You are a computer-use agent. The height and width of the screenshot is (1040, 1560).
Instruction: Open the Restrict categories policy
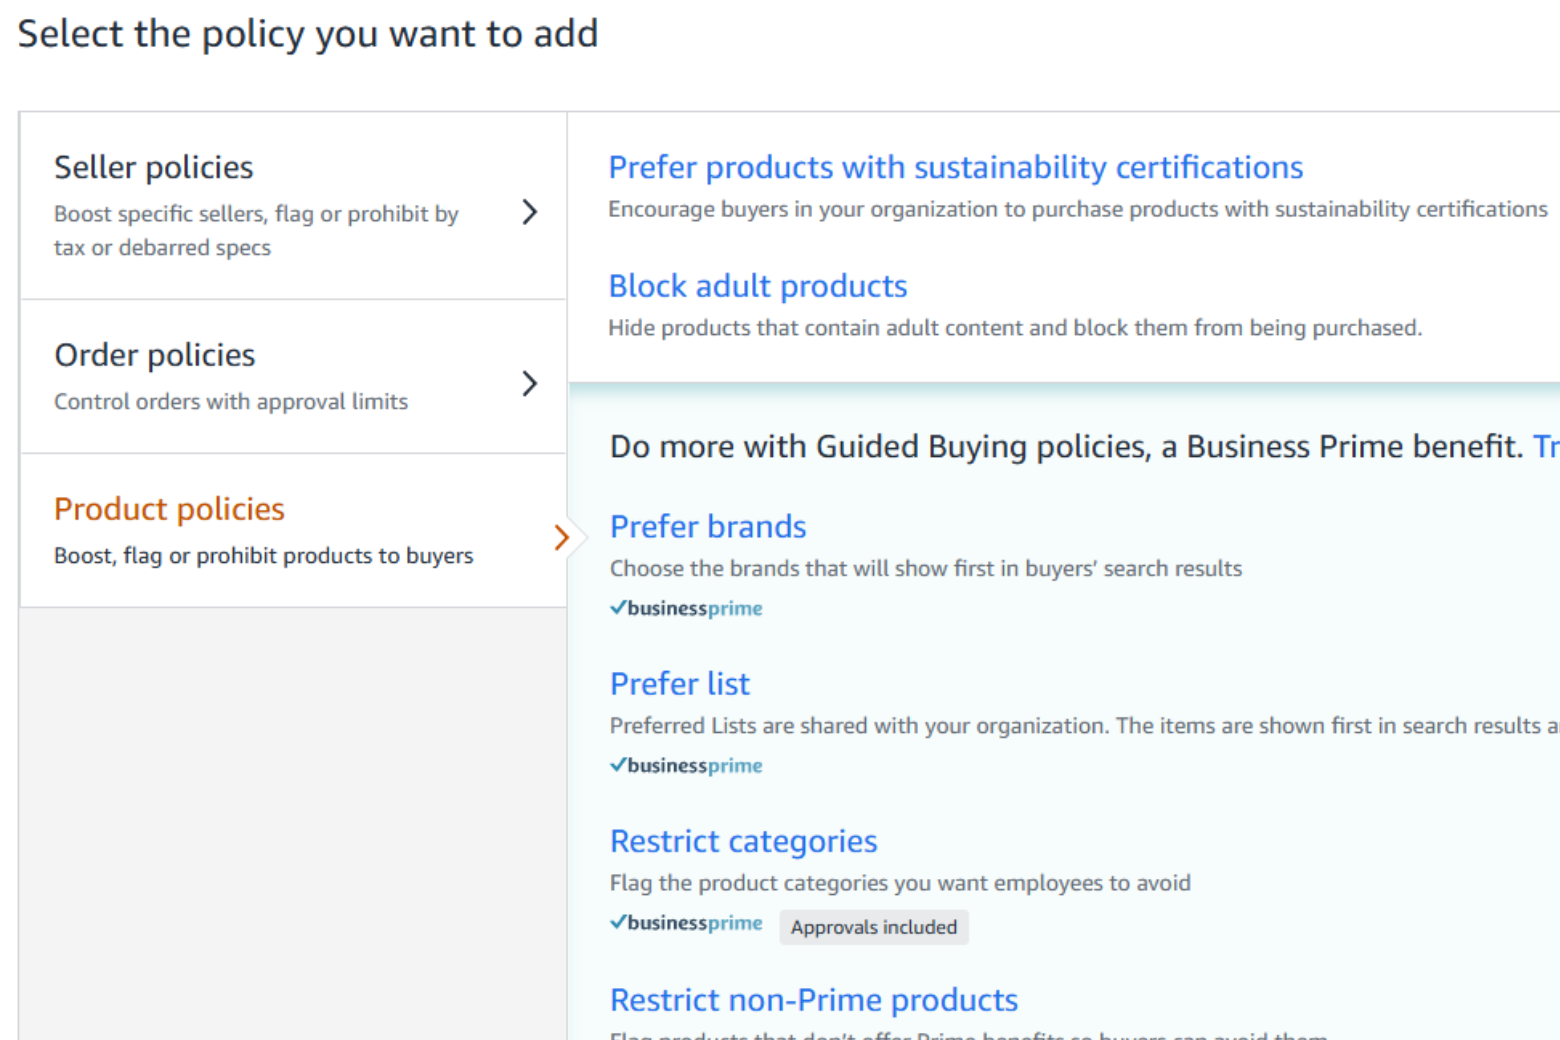pos(743,841)
